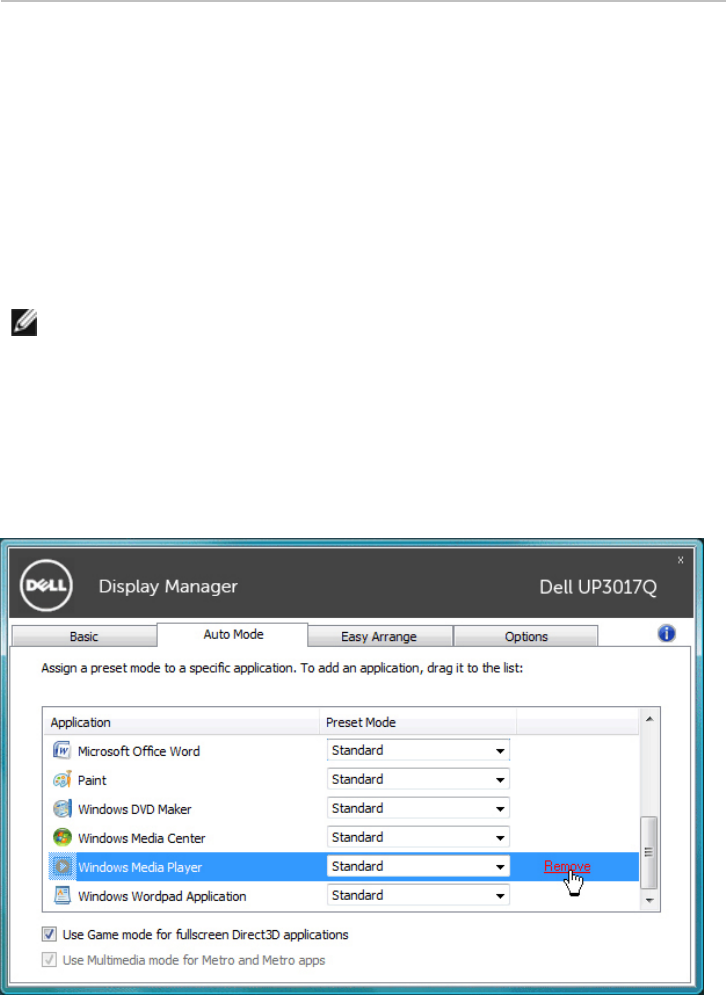This screenshot has height=995, width=726.
Task: Click the Windows Wordpad Application icon
Action: 62,895
